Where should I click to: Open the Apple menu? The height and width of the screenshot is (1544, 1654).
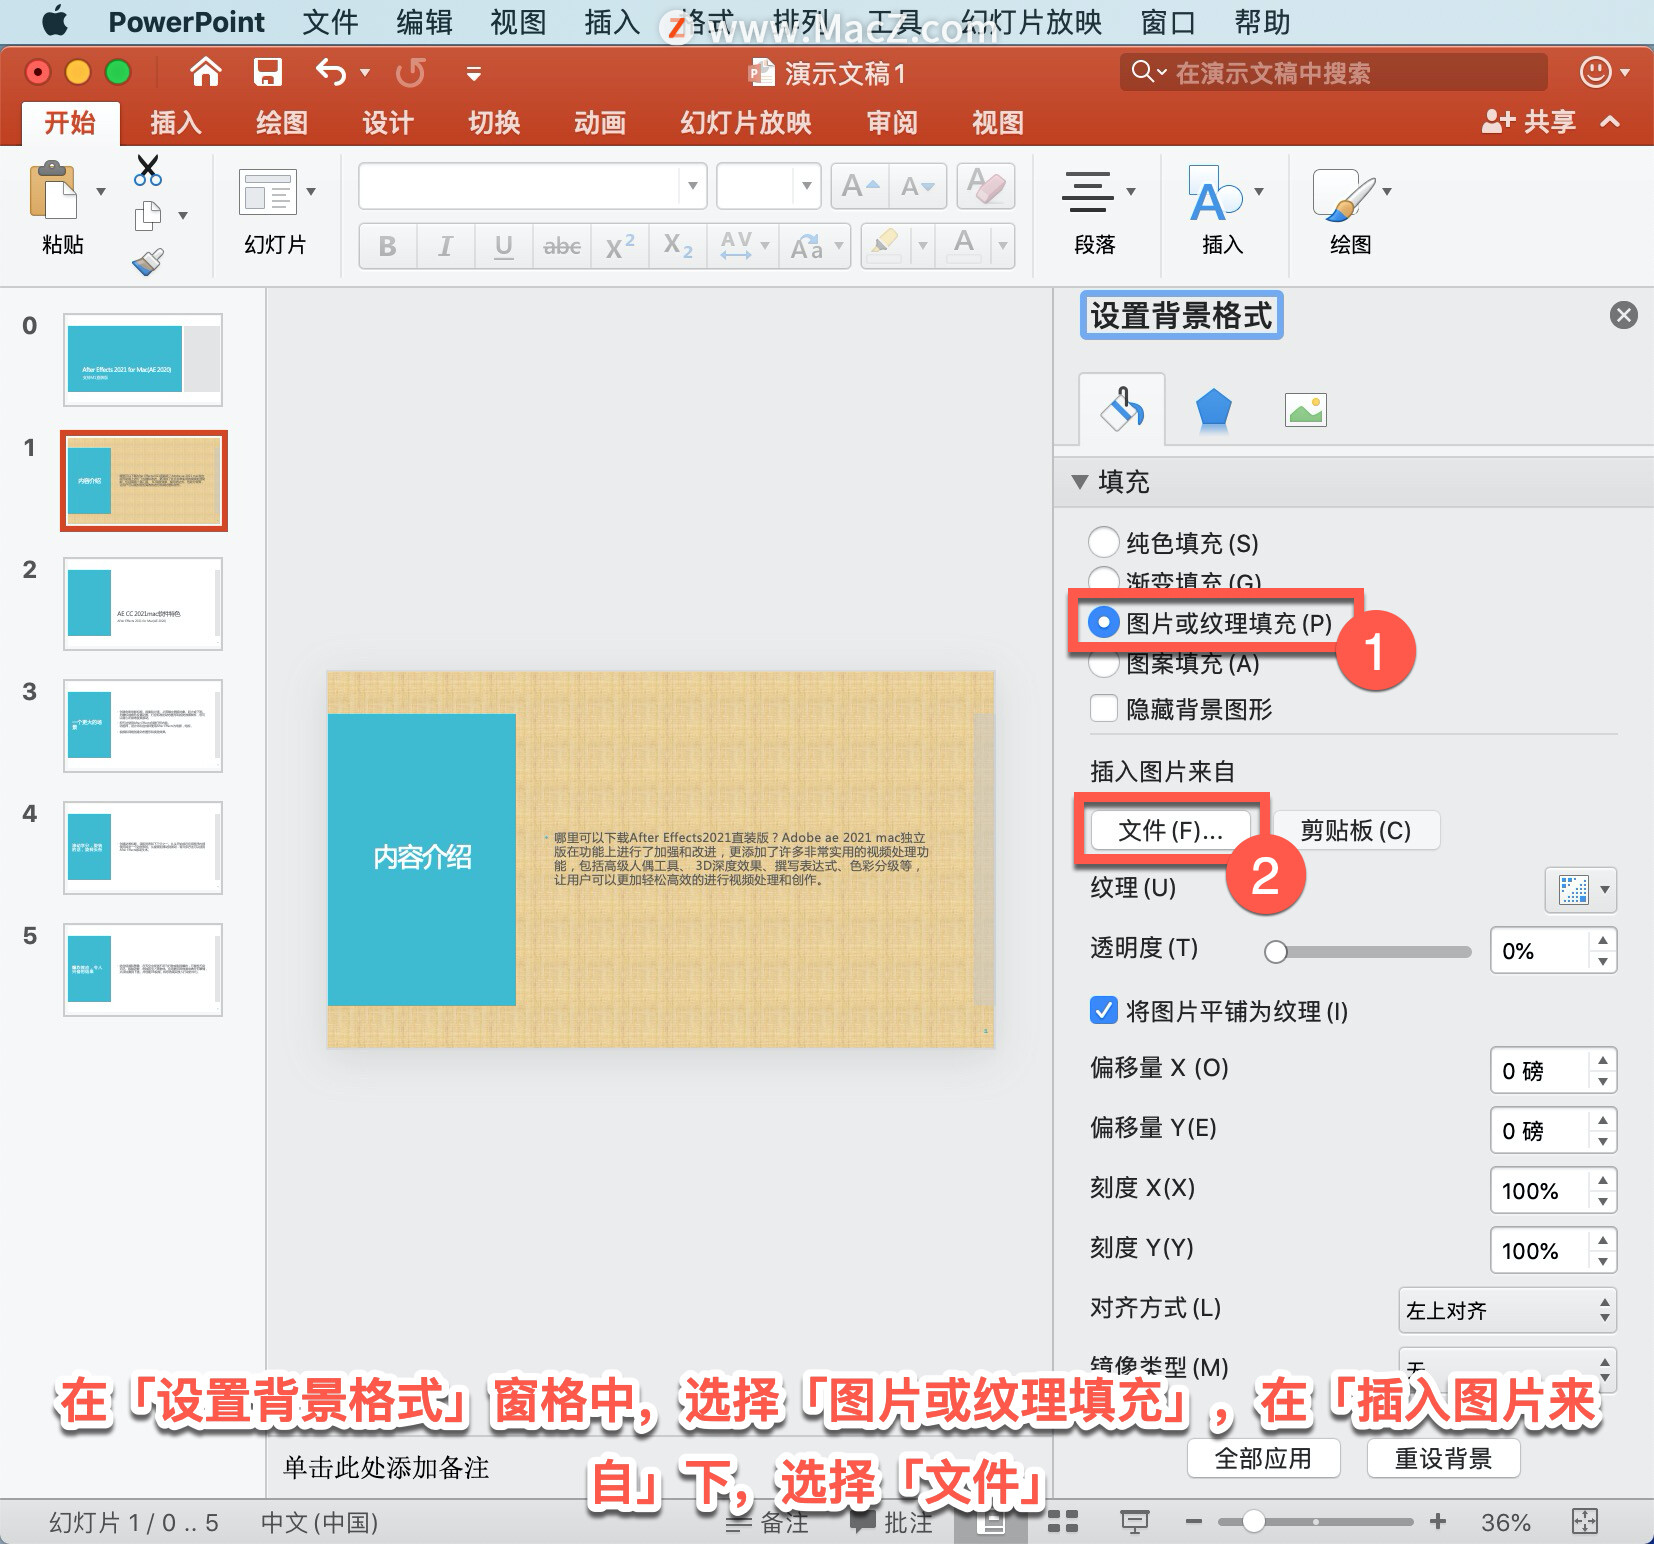click(55, 21)
